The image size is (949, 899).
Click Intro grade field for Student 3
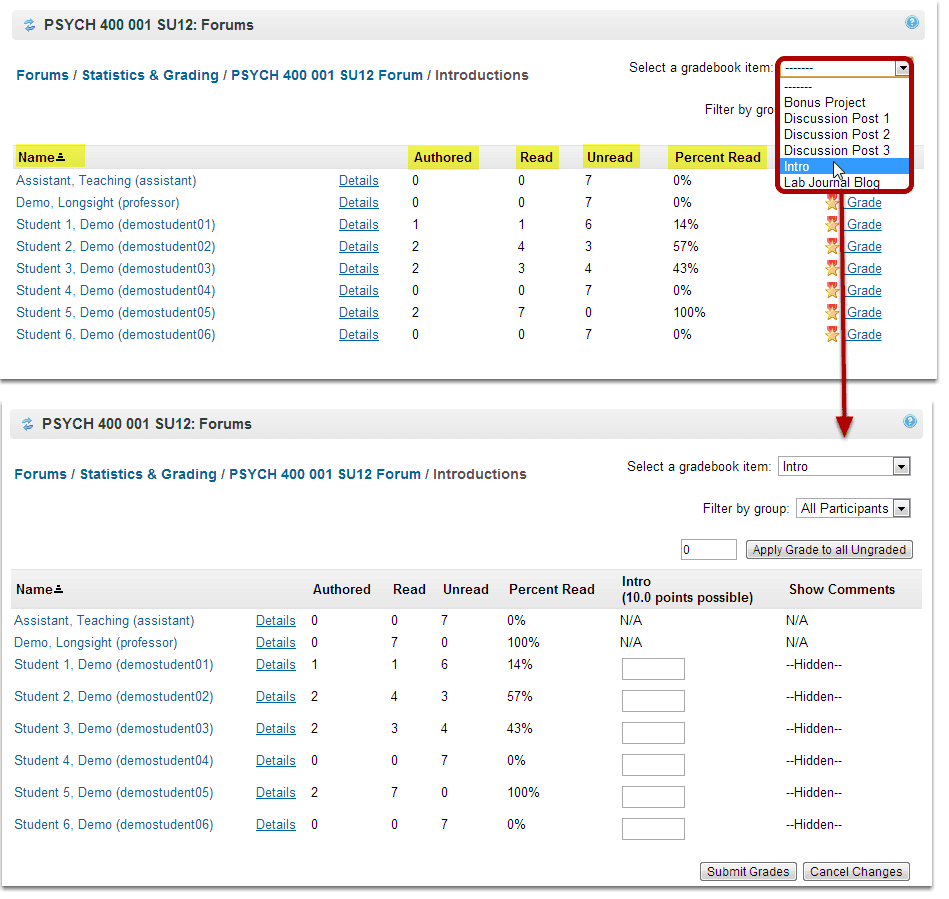tap(653, 733)
